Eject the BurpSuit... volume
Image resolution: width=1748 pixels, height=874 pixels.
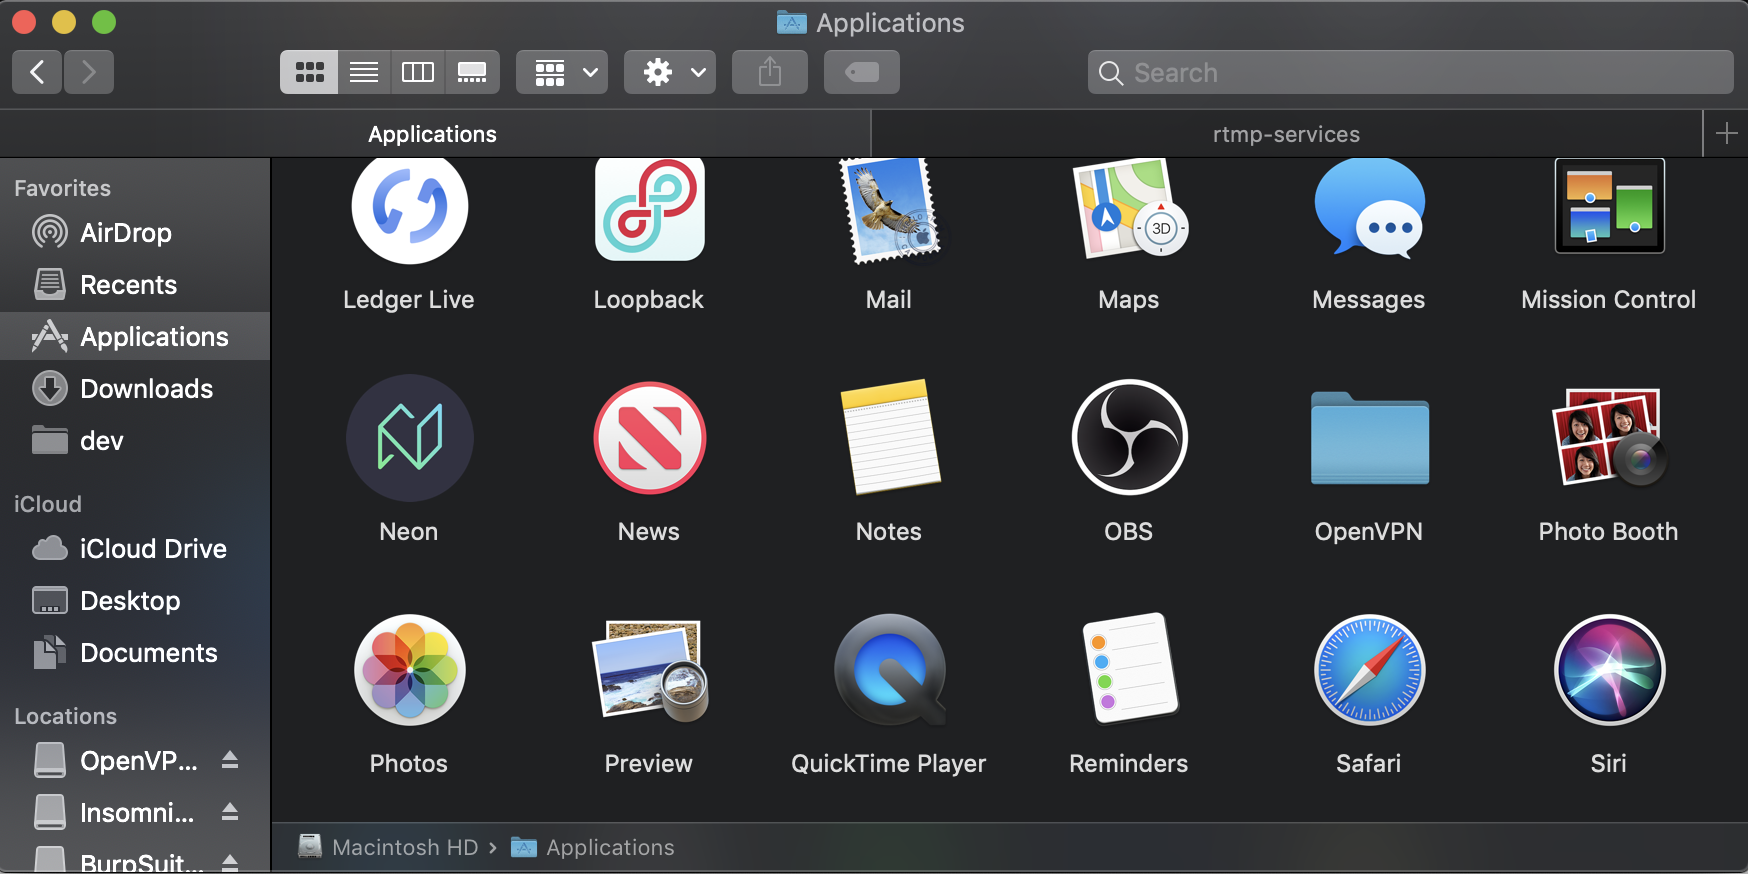[230, 862]
